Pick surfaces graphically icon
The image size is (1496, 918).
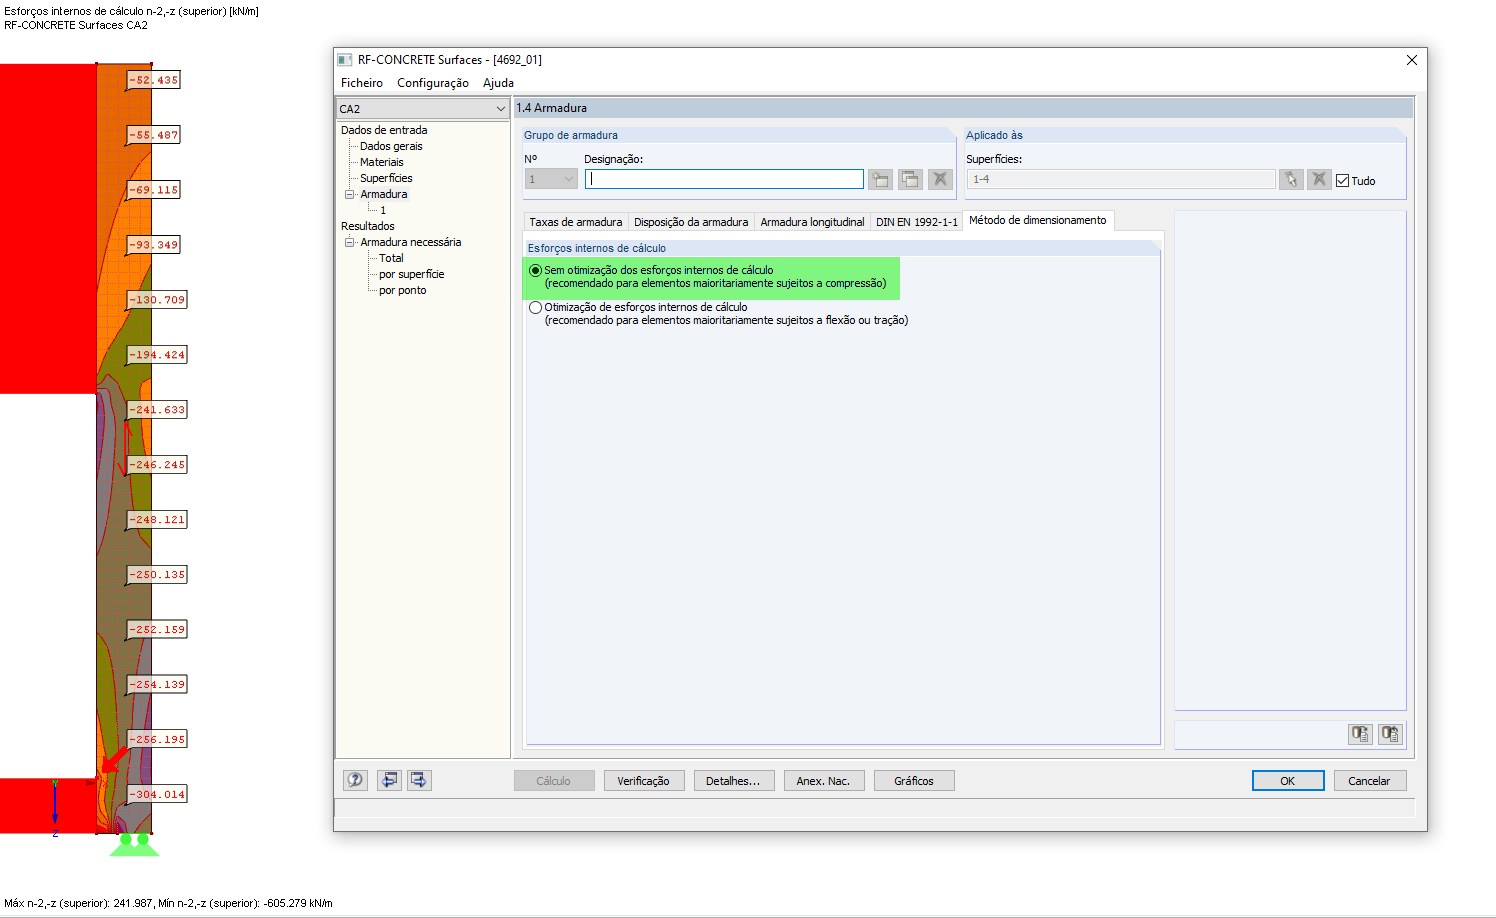pos(1291,179)
